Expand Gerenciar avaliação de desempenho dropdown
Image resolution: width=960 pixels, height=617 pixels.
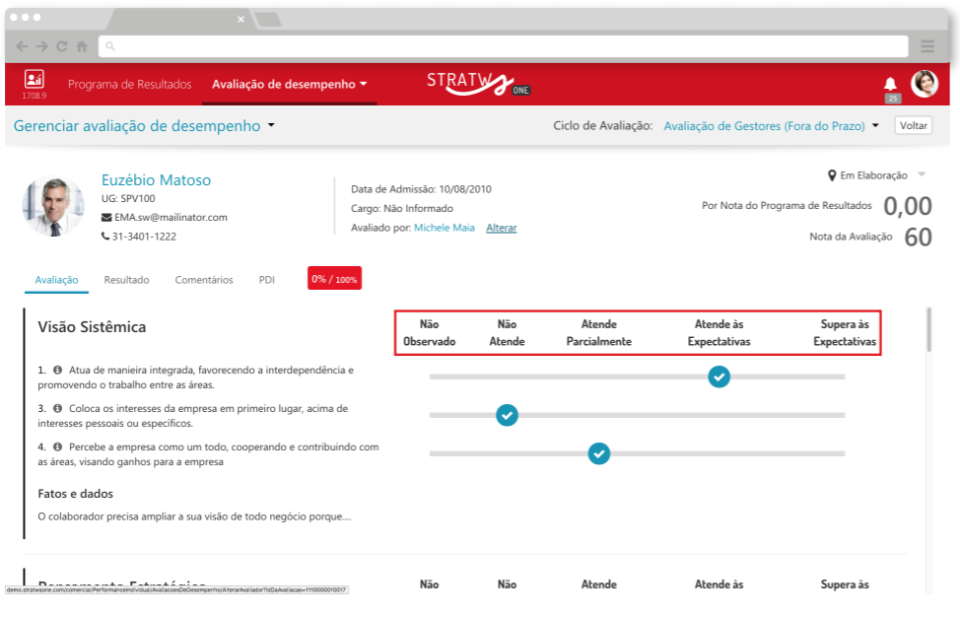271,127
